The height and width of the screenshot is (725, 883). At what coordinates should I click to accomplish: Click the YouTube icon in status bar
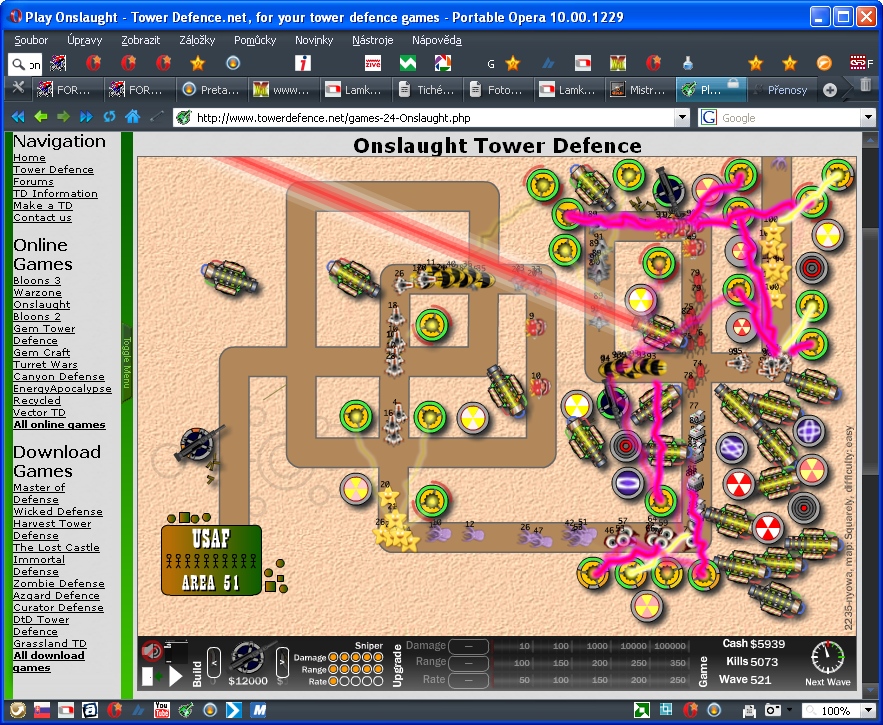click(161, 711)
